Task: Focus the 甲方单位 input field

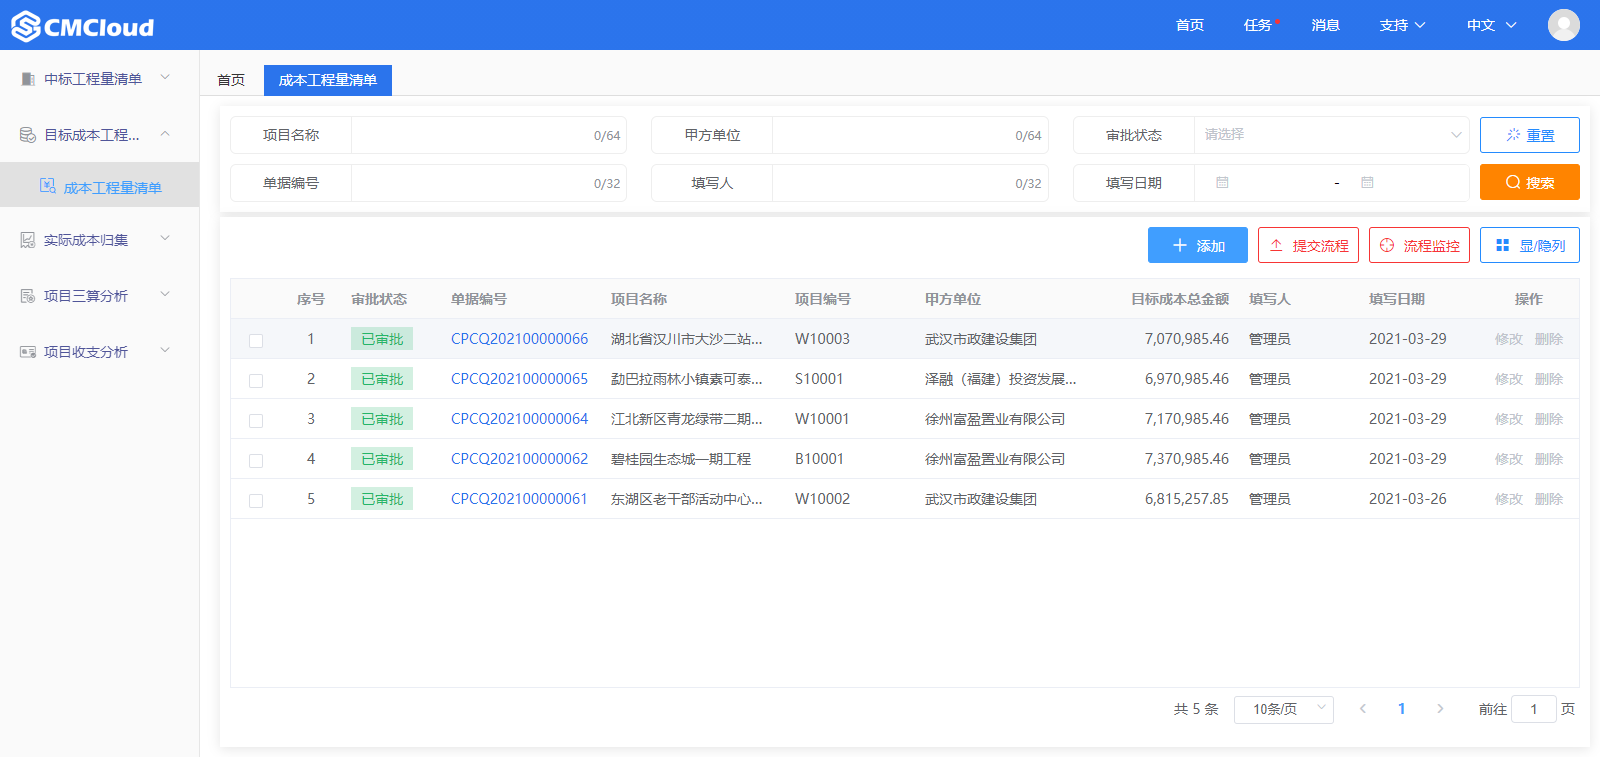Action: [x=910, y=135]
